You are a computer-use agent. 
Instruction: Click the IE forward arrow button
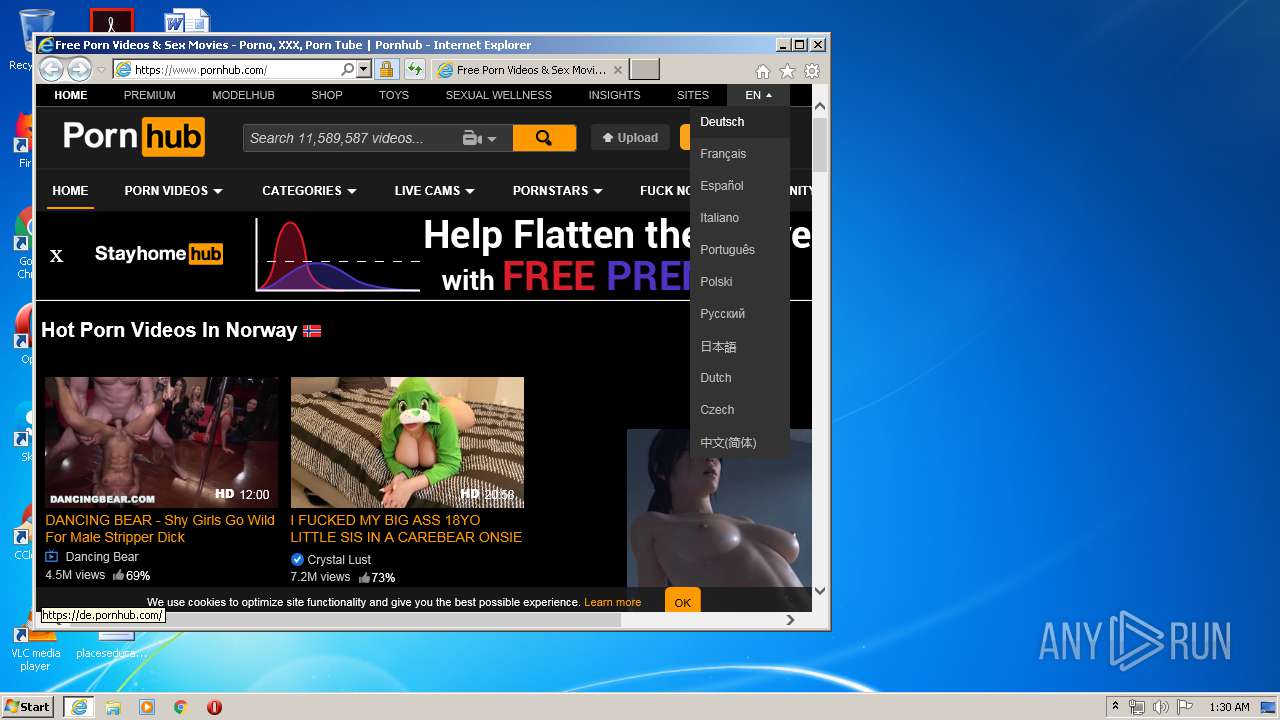79,69
